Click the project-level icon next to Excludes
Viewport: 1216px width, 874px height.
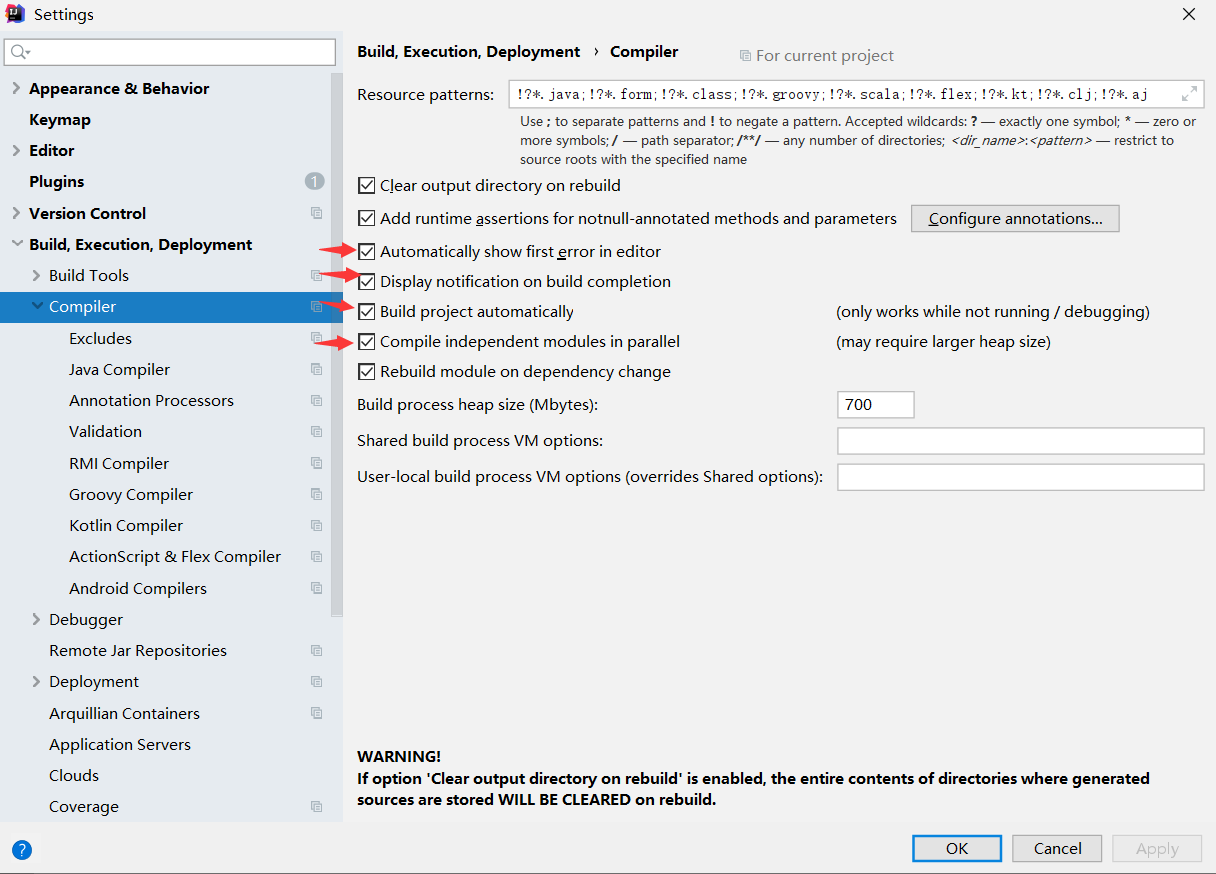[316, 338]
